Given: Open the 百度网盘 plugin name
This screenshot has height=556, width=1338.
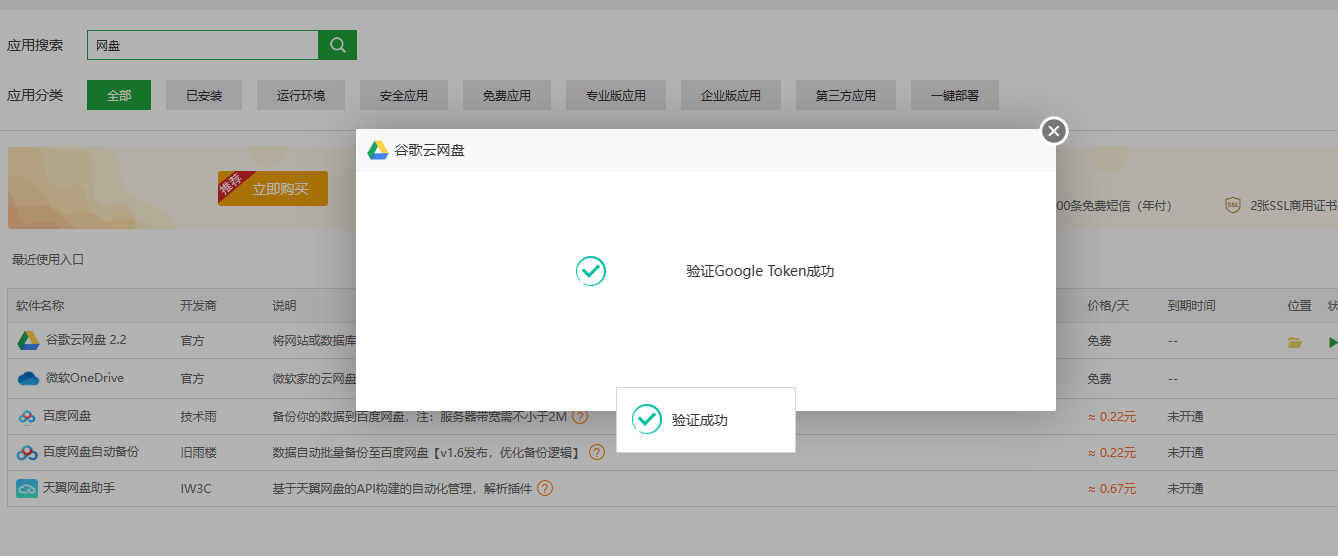Looking at the screenshot, I should pyautogui.click(x=67, y=416).
